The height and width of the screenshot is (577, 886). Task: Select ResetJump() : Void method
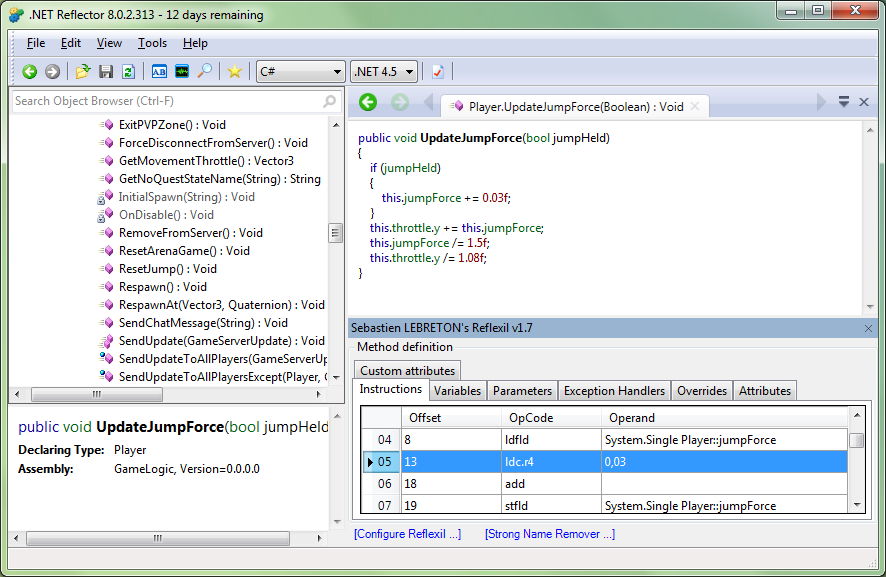tap(168, 269)
